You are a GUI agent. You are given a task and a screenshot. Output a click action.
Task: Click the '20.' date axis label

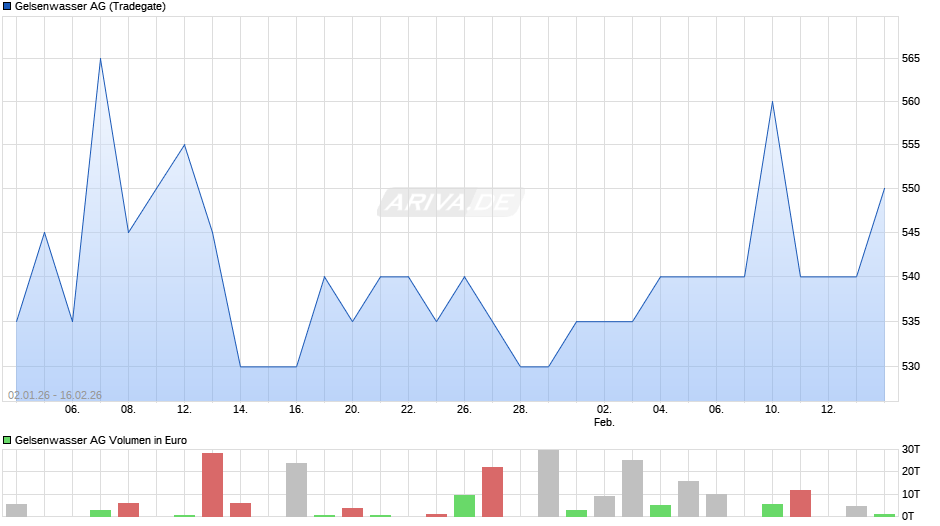352,410
